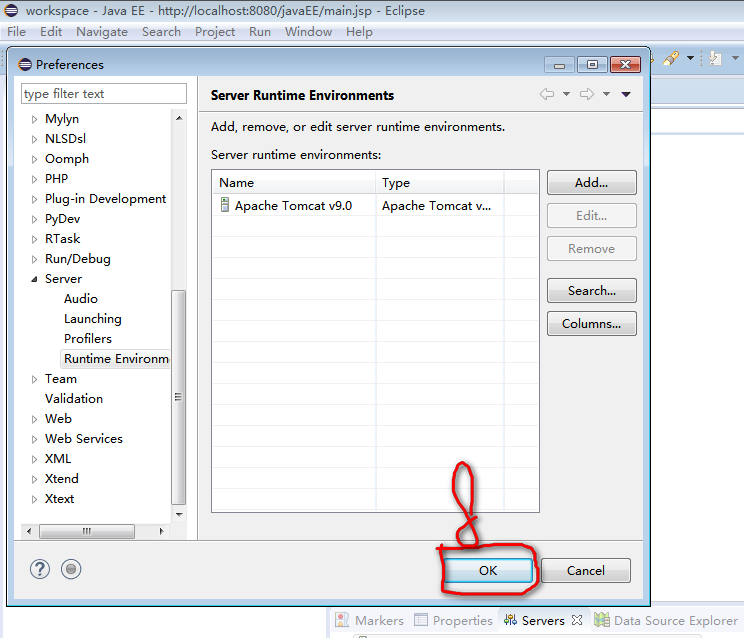Viewport: 744px width, 638px height.
Task: Expand the Oomph tree node
Action: [x=34, y=159]
